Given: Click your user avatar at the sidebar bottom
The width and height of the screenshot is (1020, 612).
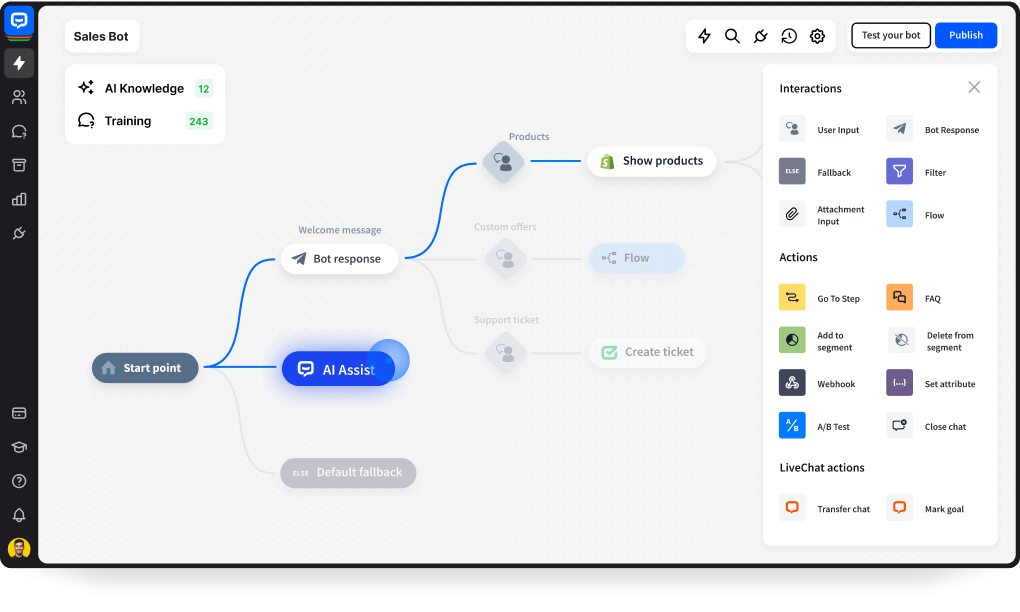Looking at the screenshot, I should 20,548.
